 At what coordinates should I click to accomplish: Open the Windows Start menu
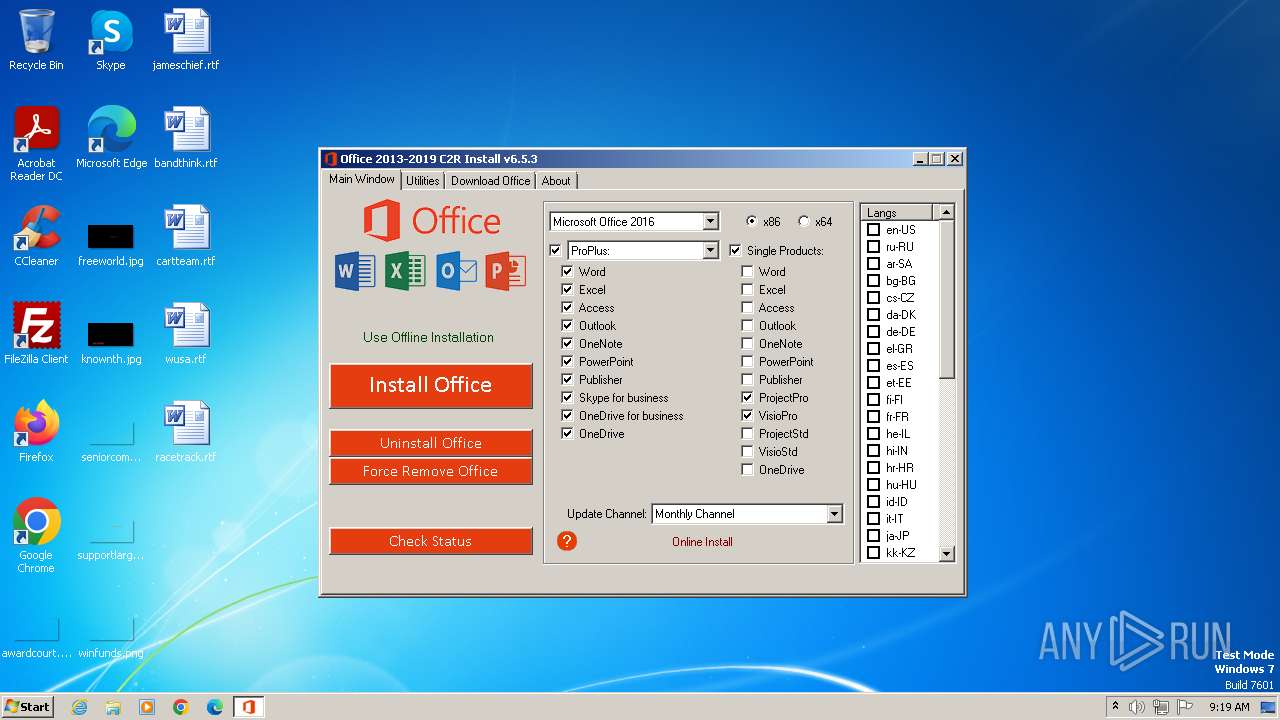[27, 706]
